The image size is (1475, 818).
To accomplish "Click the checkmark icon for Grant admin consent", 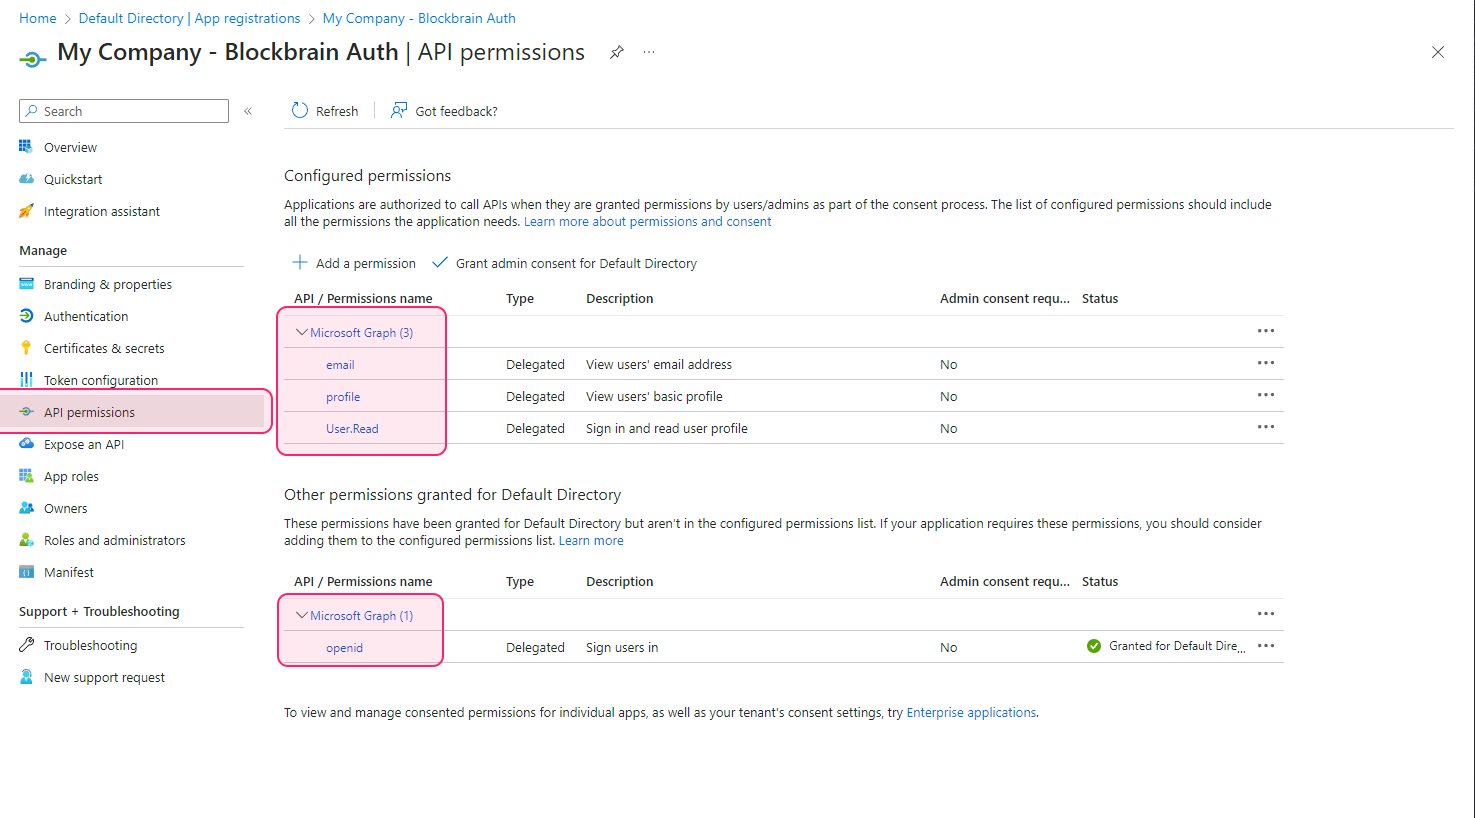I will pyautogui.click(x=440, y=263).
